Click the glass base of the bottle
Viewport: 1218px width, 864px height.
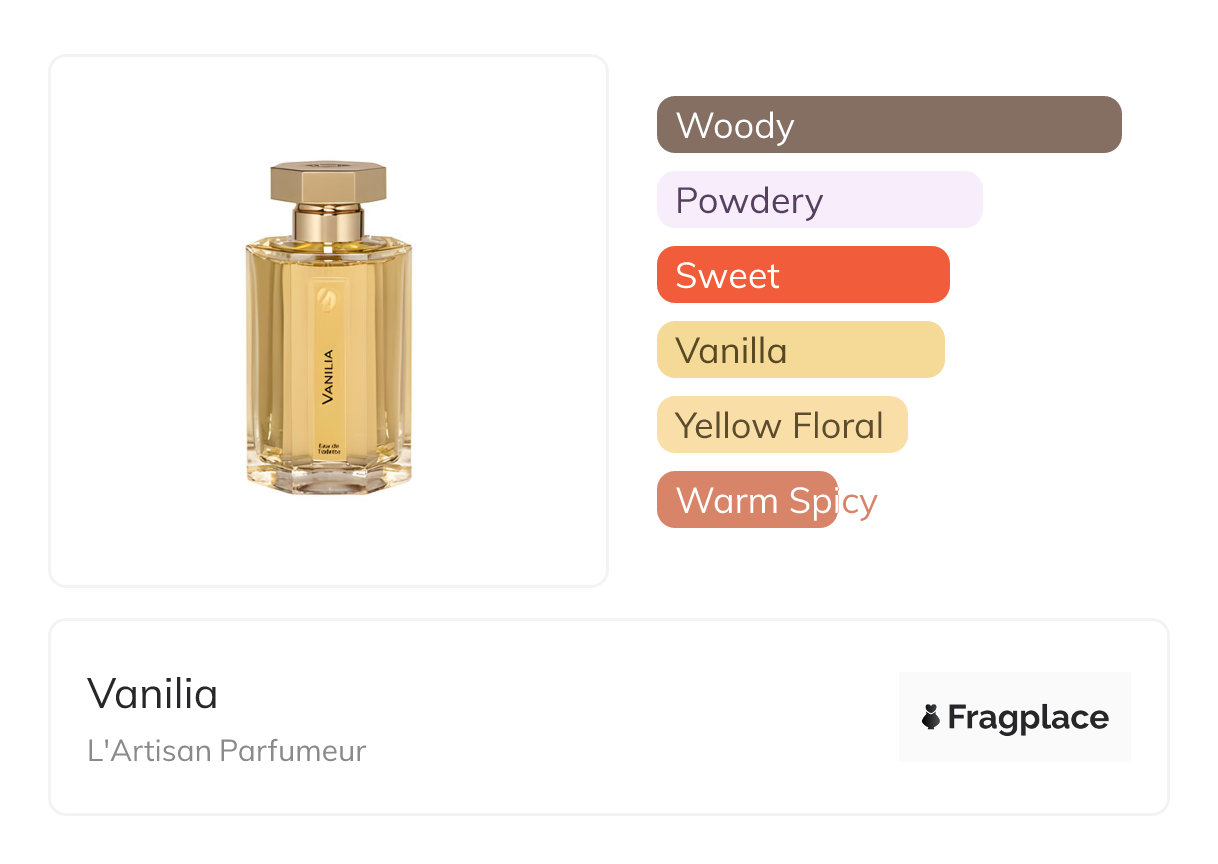click(328, 481)
